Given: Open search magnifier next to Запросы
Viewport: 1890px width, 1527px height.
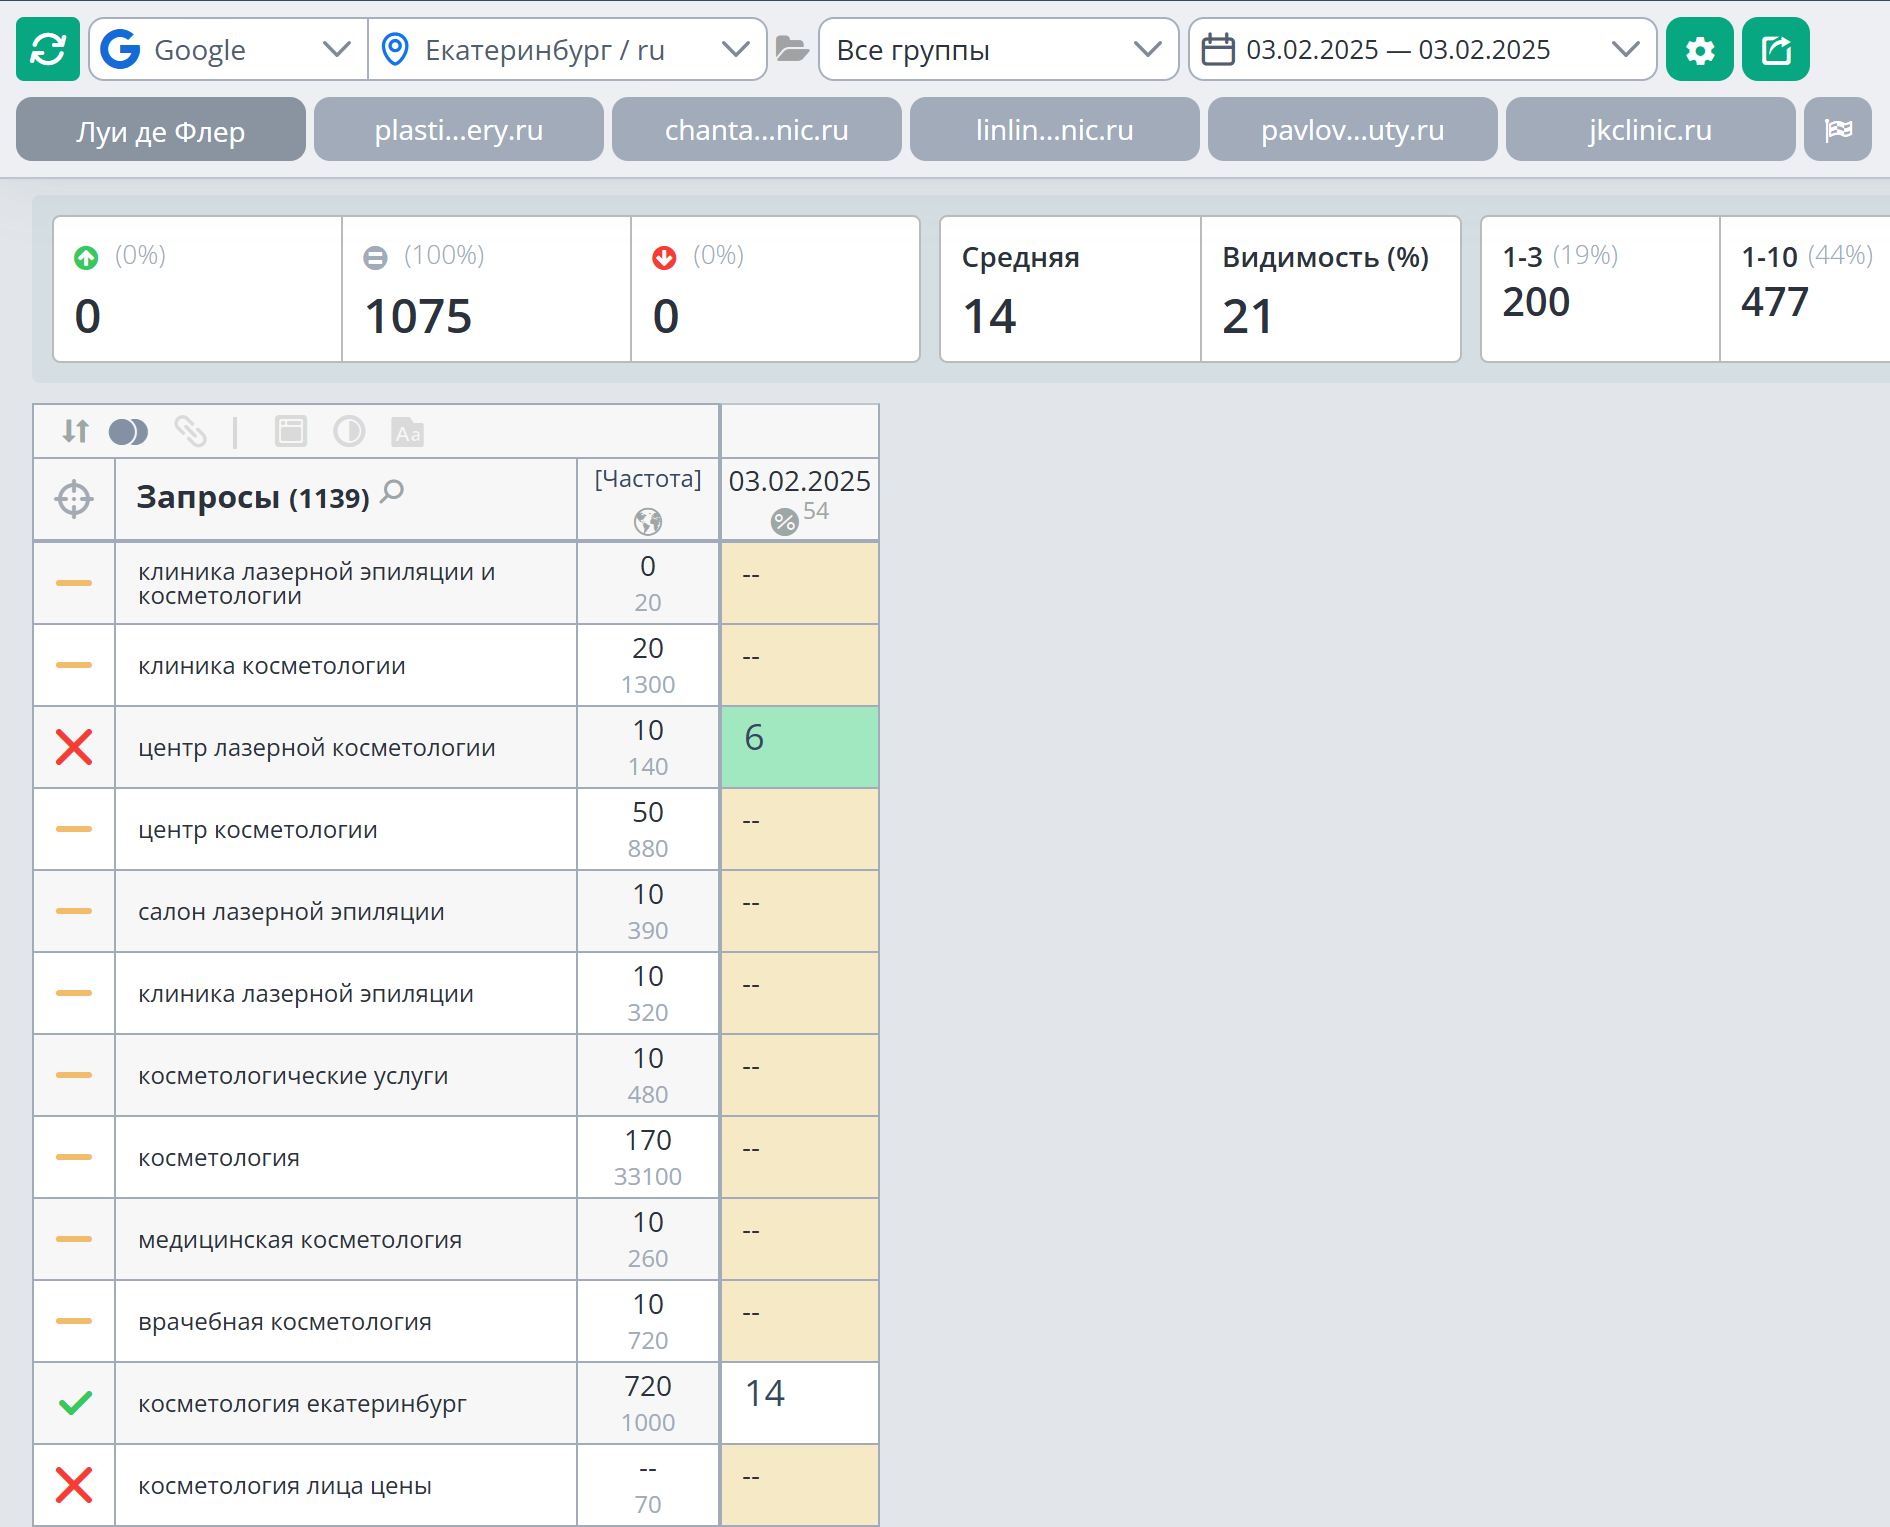Looking at the screenshot, I should (392, 491).
